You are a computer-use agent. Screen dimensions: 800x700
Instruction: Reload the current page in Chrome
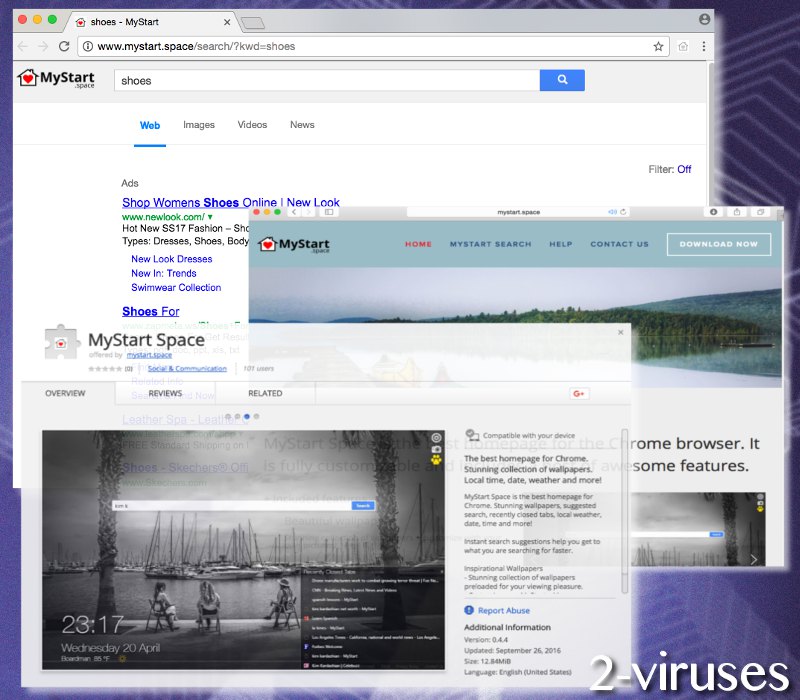click(65, 46)
